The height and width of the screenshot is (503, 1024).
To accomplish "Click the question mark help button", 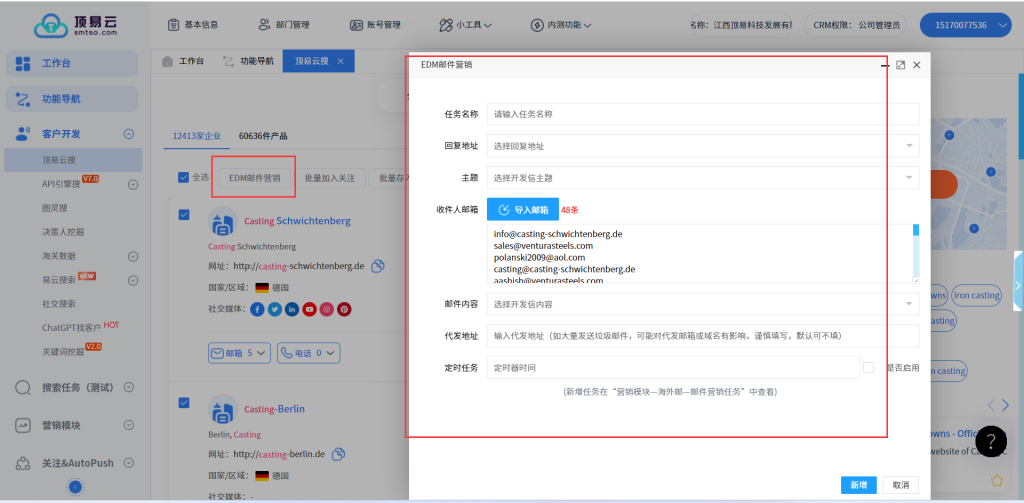I will coord(990,441).
